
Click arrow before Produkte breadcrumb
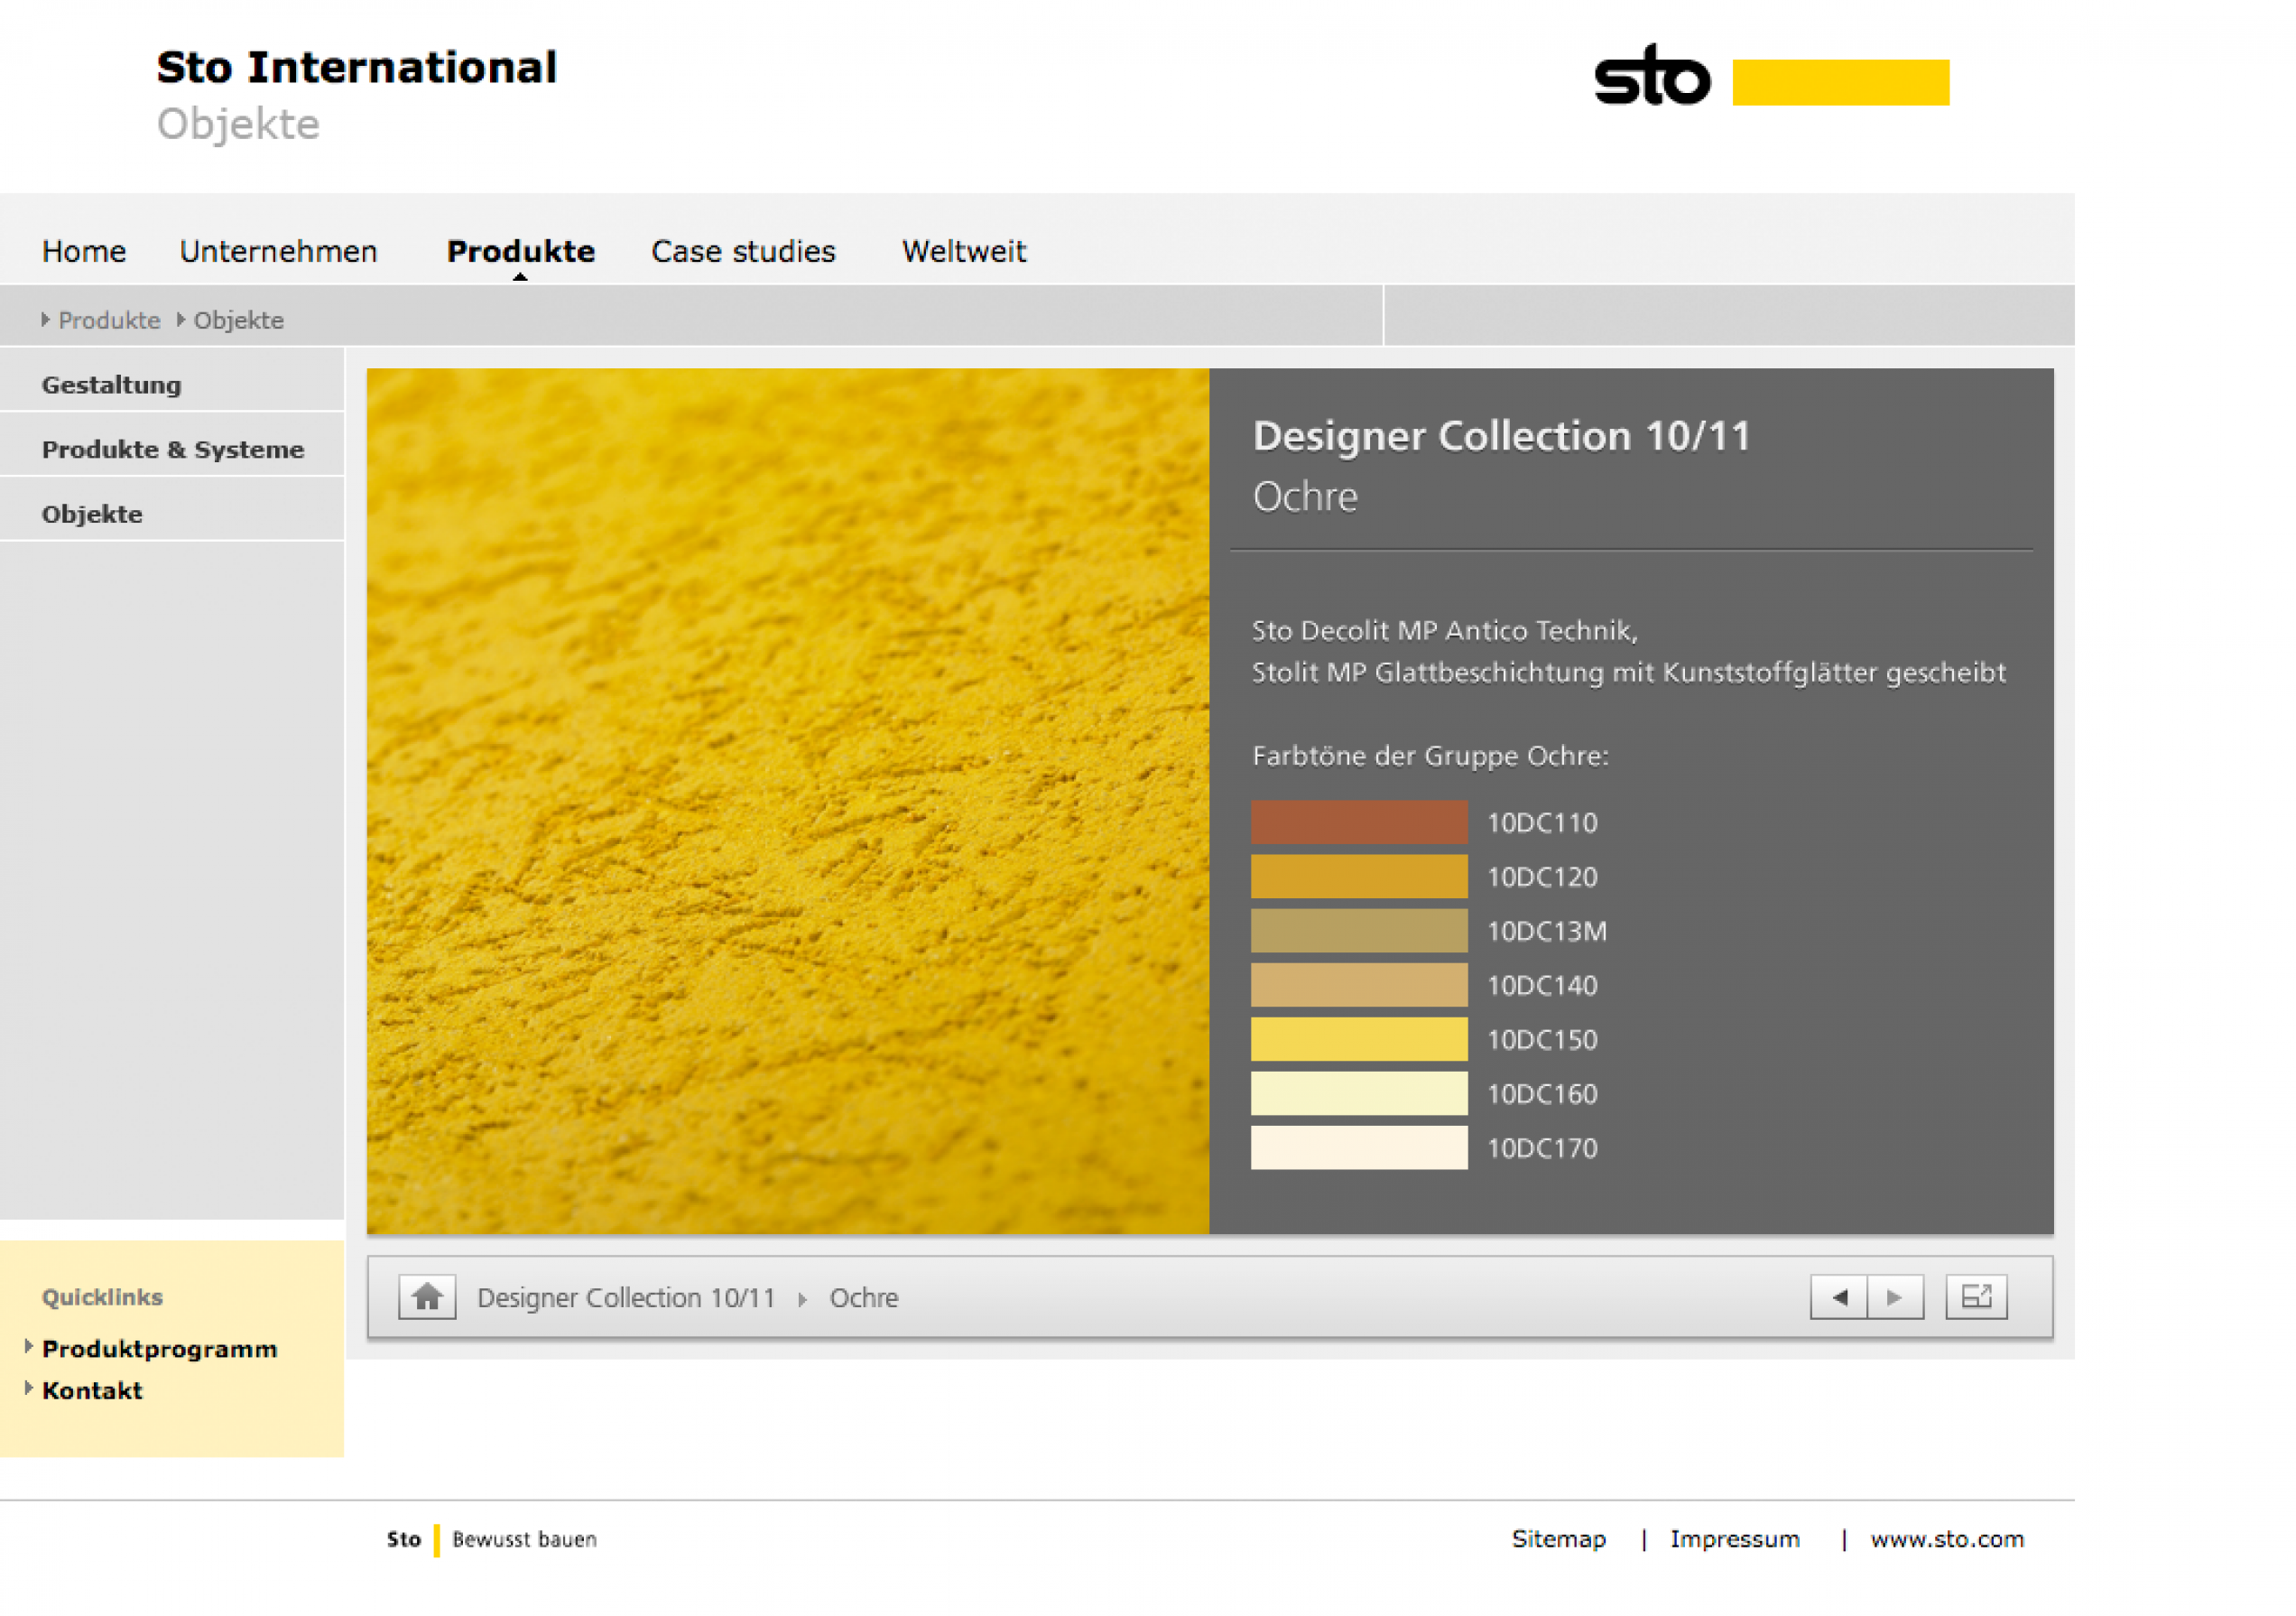click(x=45, y=319)
